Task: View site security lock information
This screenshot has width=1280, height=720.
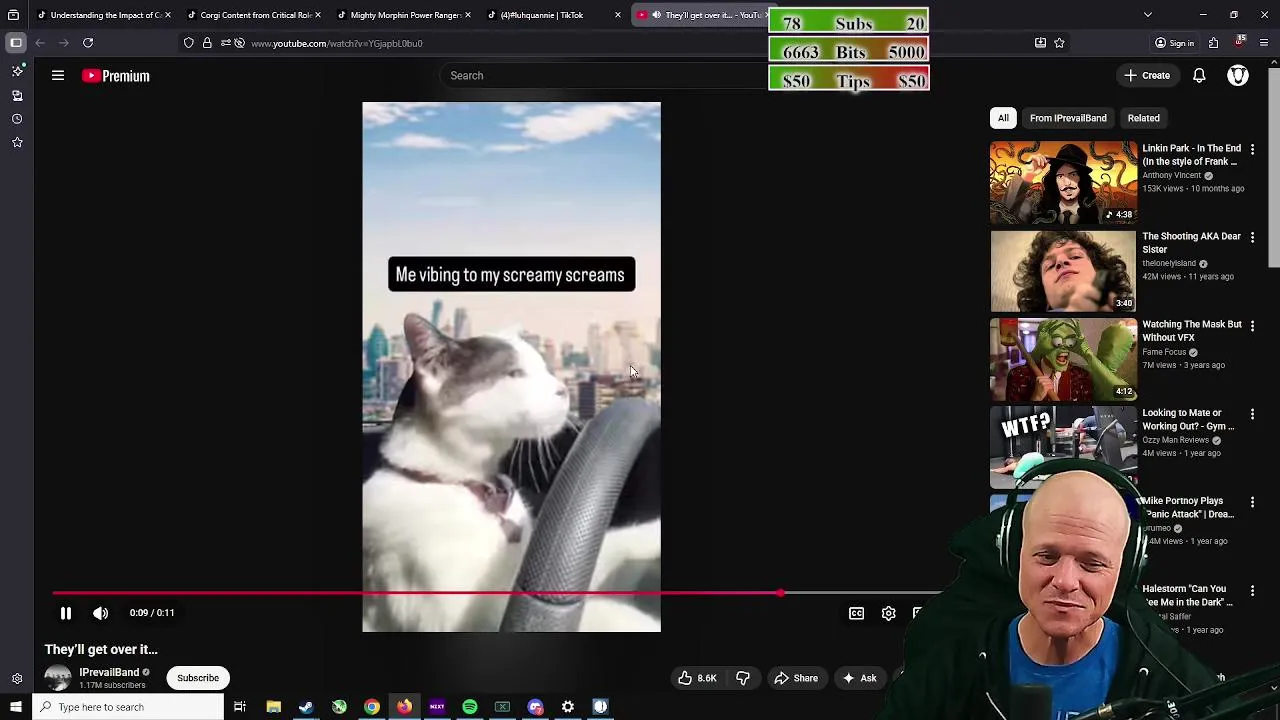Action: point(207,43)
